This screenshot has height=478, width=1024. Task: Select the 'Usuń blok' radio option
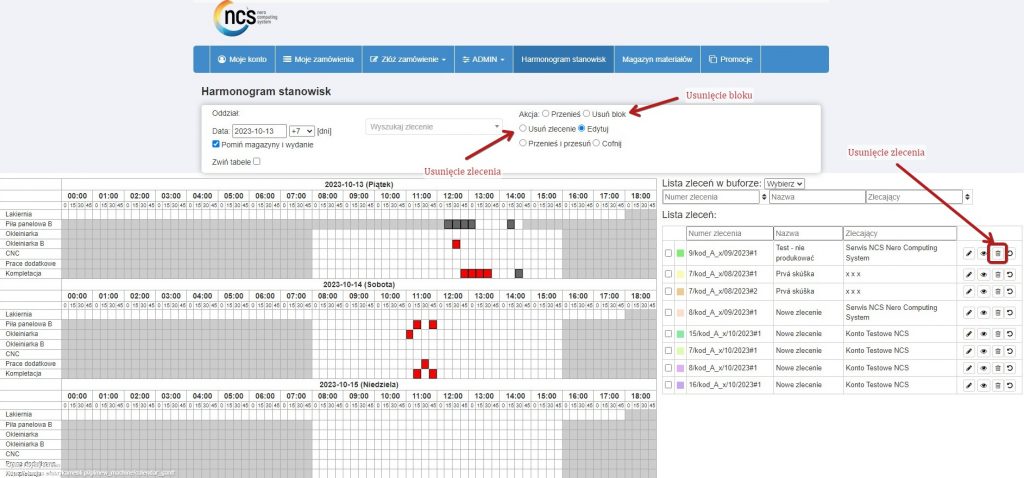pos(587,114)
